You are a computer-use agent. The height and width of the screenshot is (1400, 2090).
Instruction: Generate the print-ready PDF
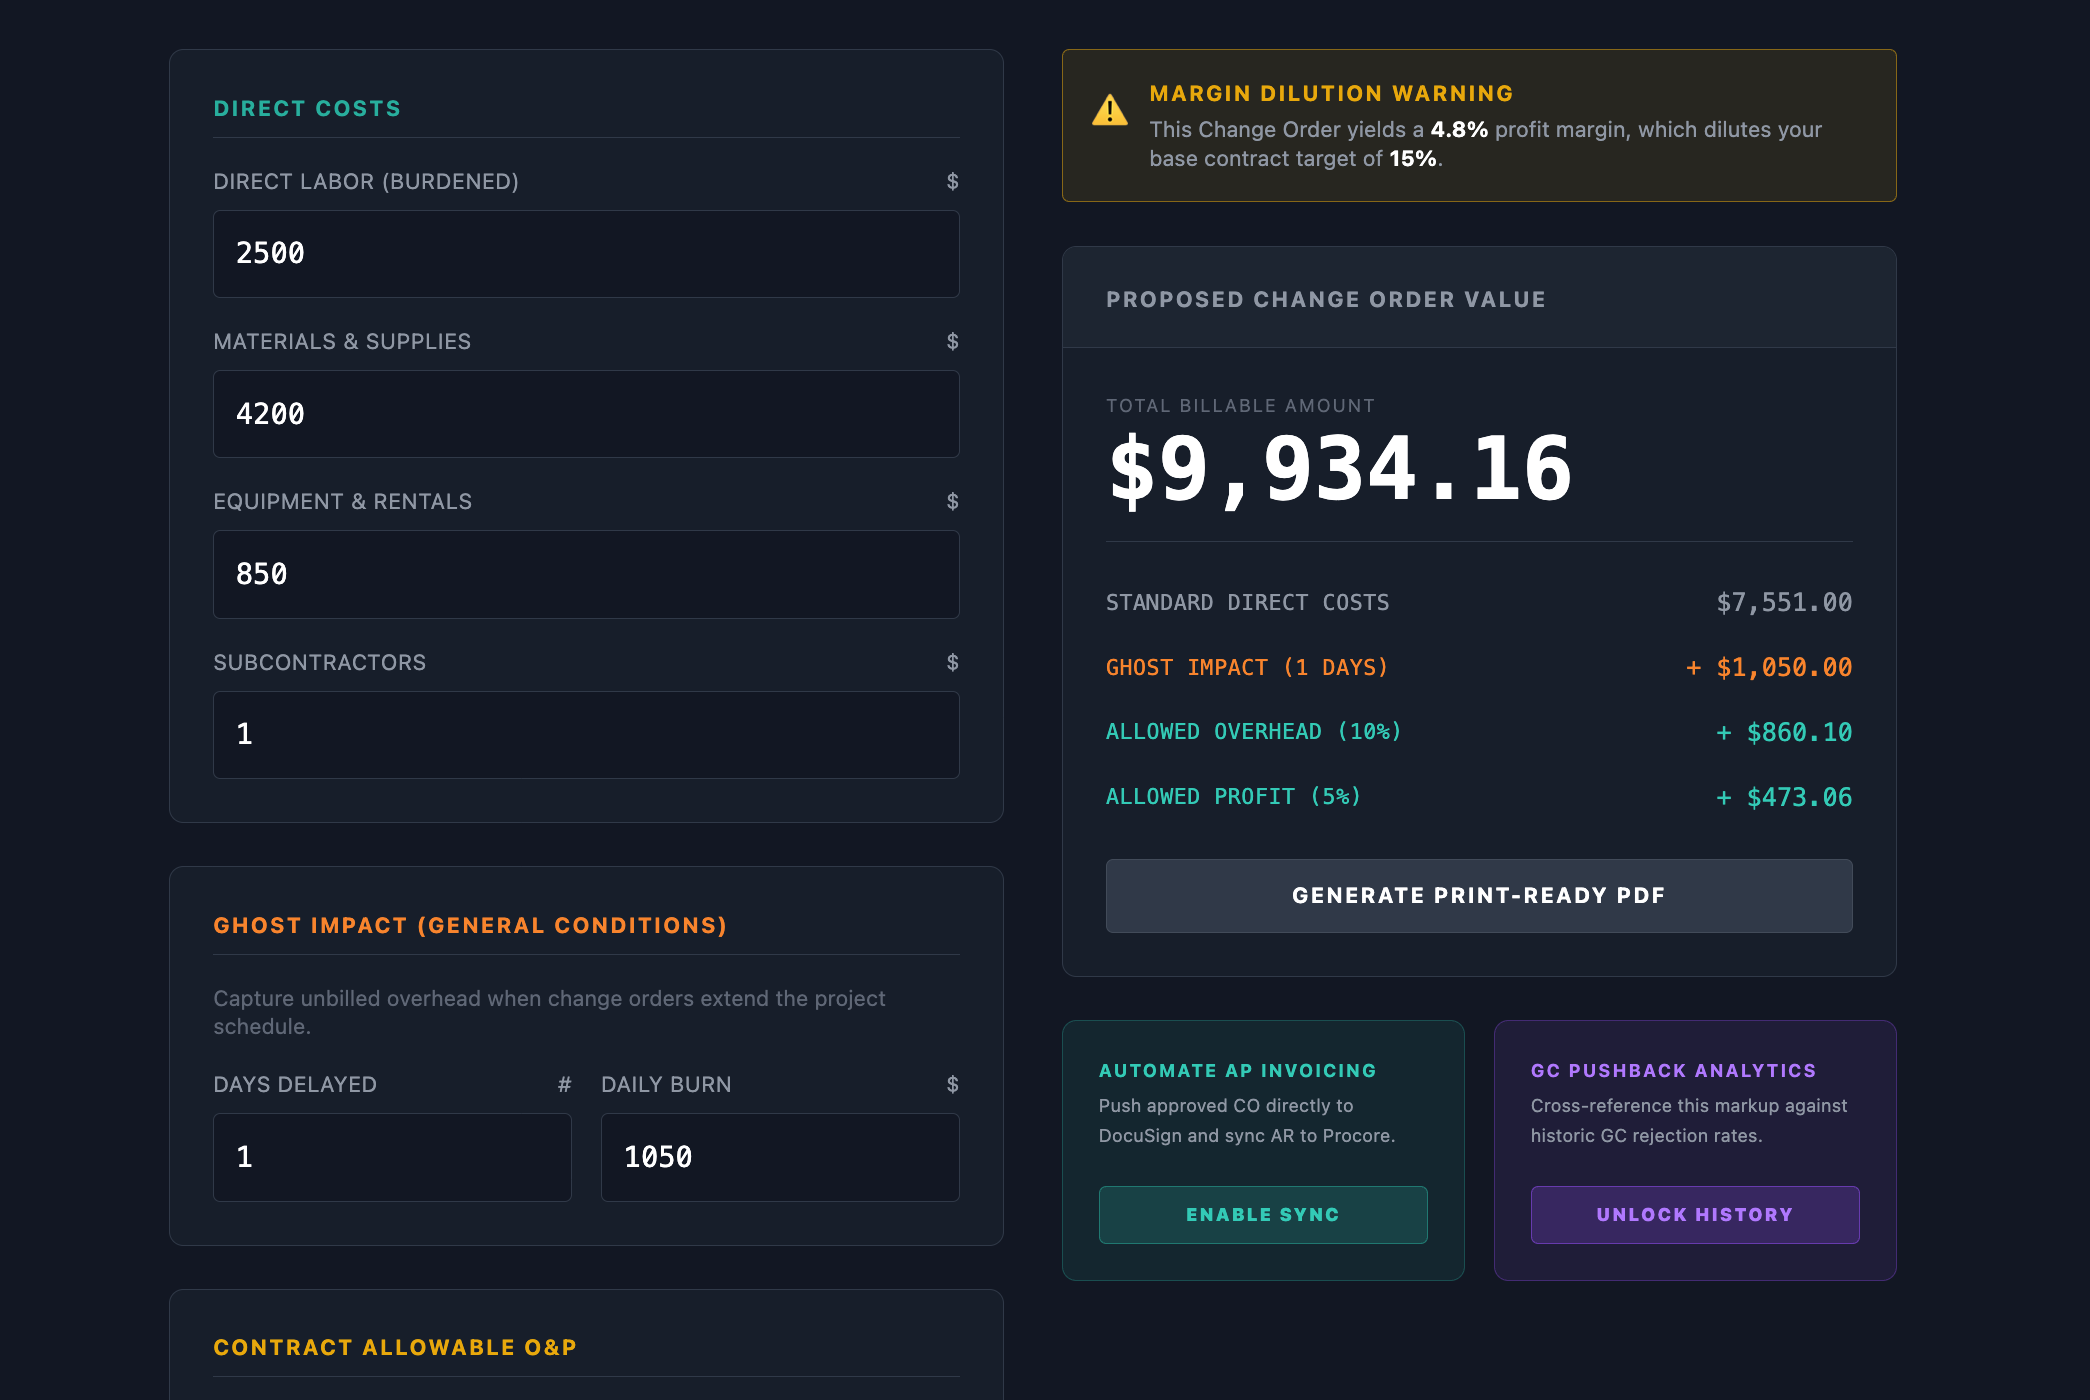[1479, 896]
